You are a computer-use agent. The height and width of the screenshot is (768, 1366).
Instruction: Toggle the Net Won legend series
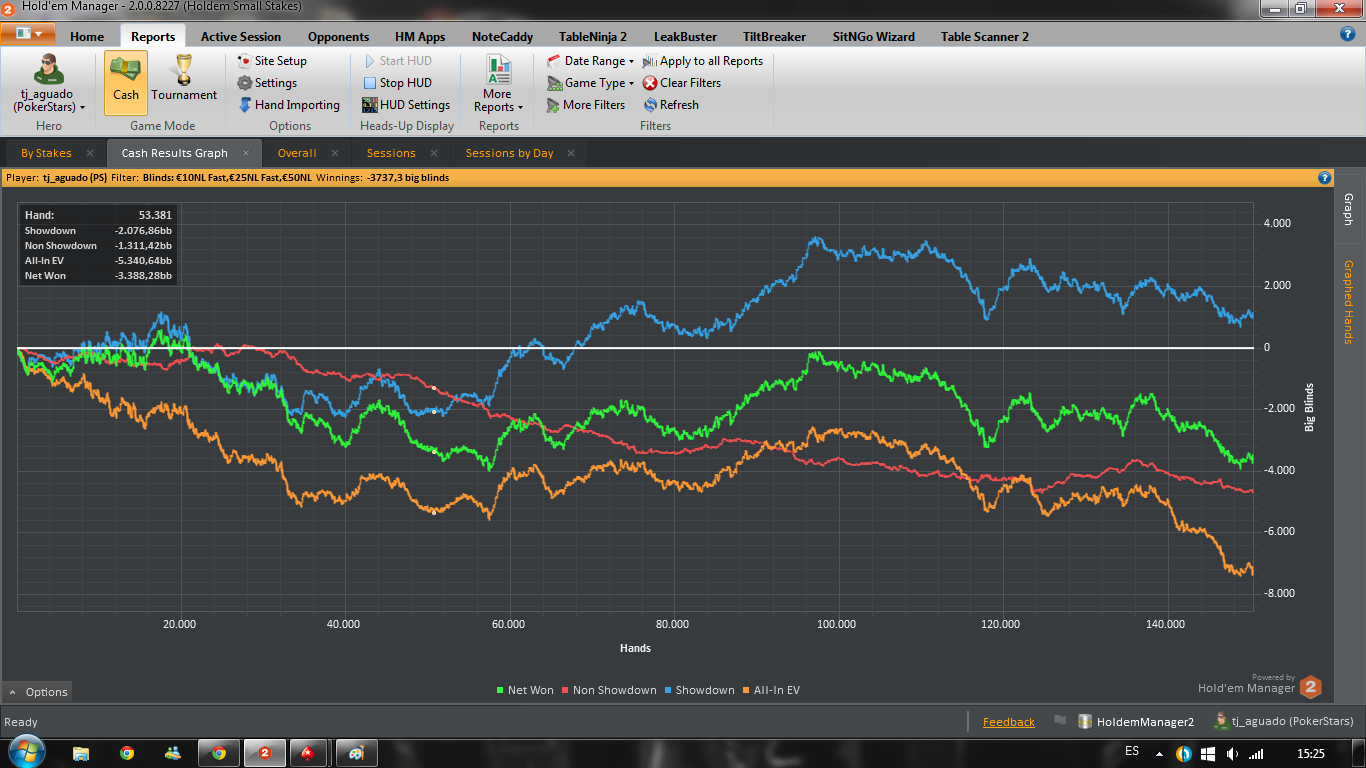(525, 690)
